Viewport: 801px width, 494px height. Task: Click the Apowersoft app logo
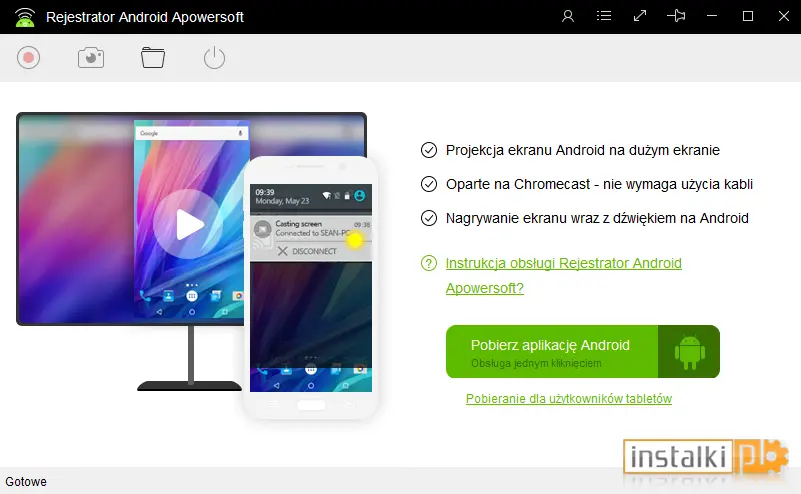point(25,17)
